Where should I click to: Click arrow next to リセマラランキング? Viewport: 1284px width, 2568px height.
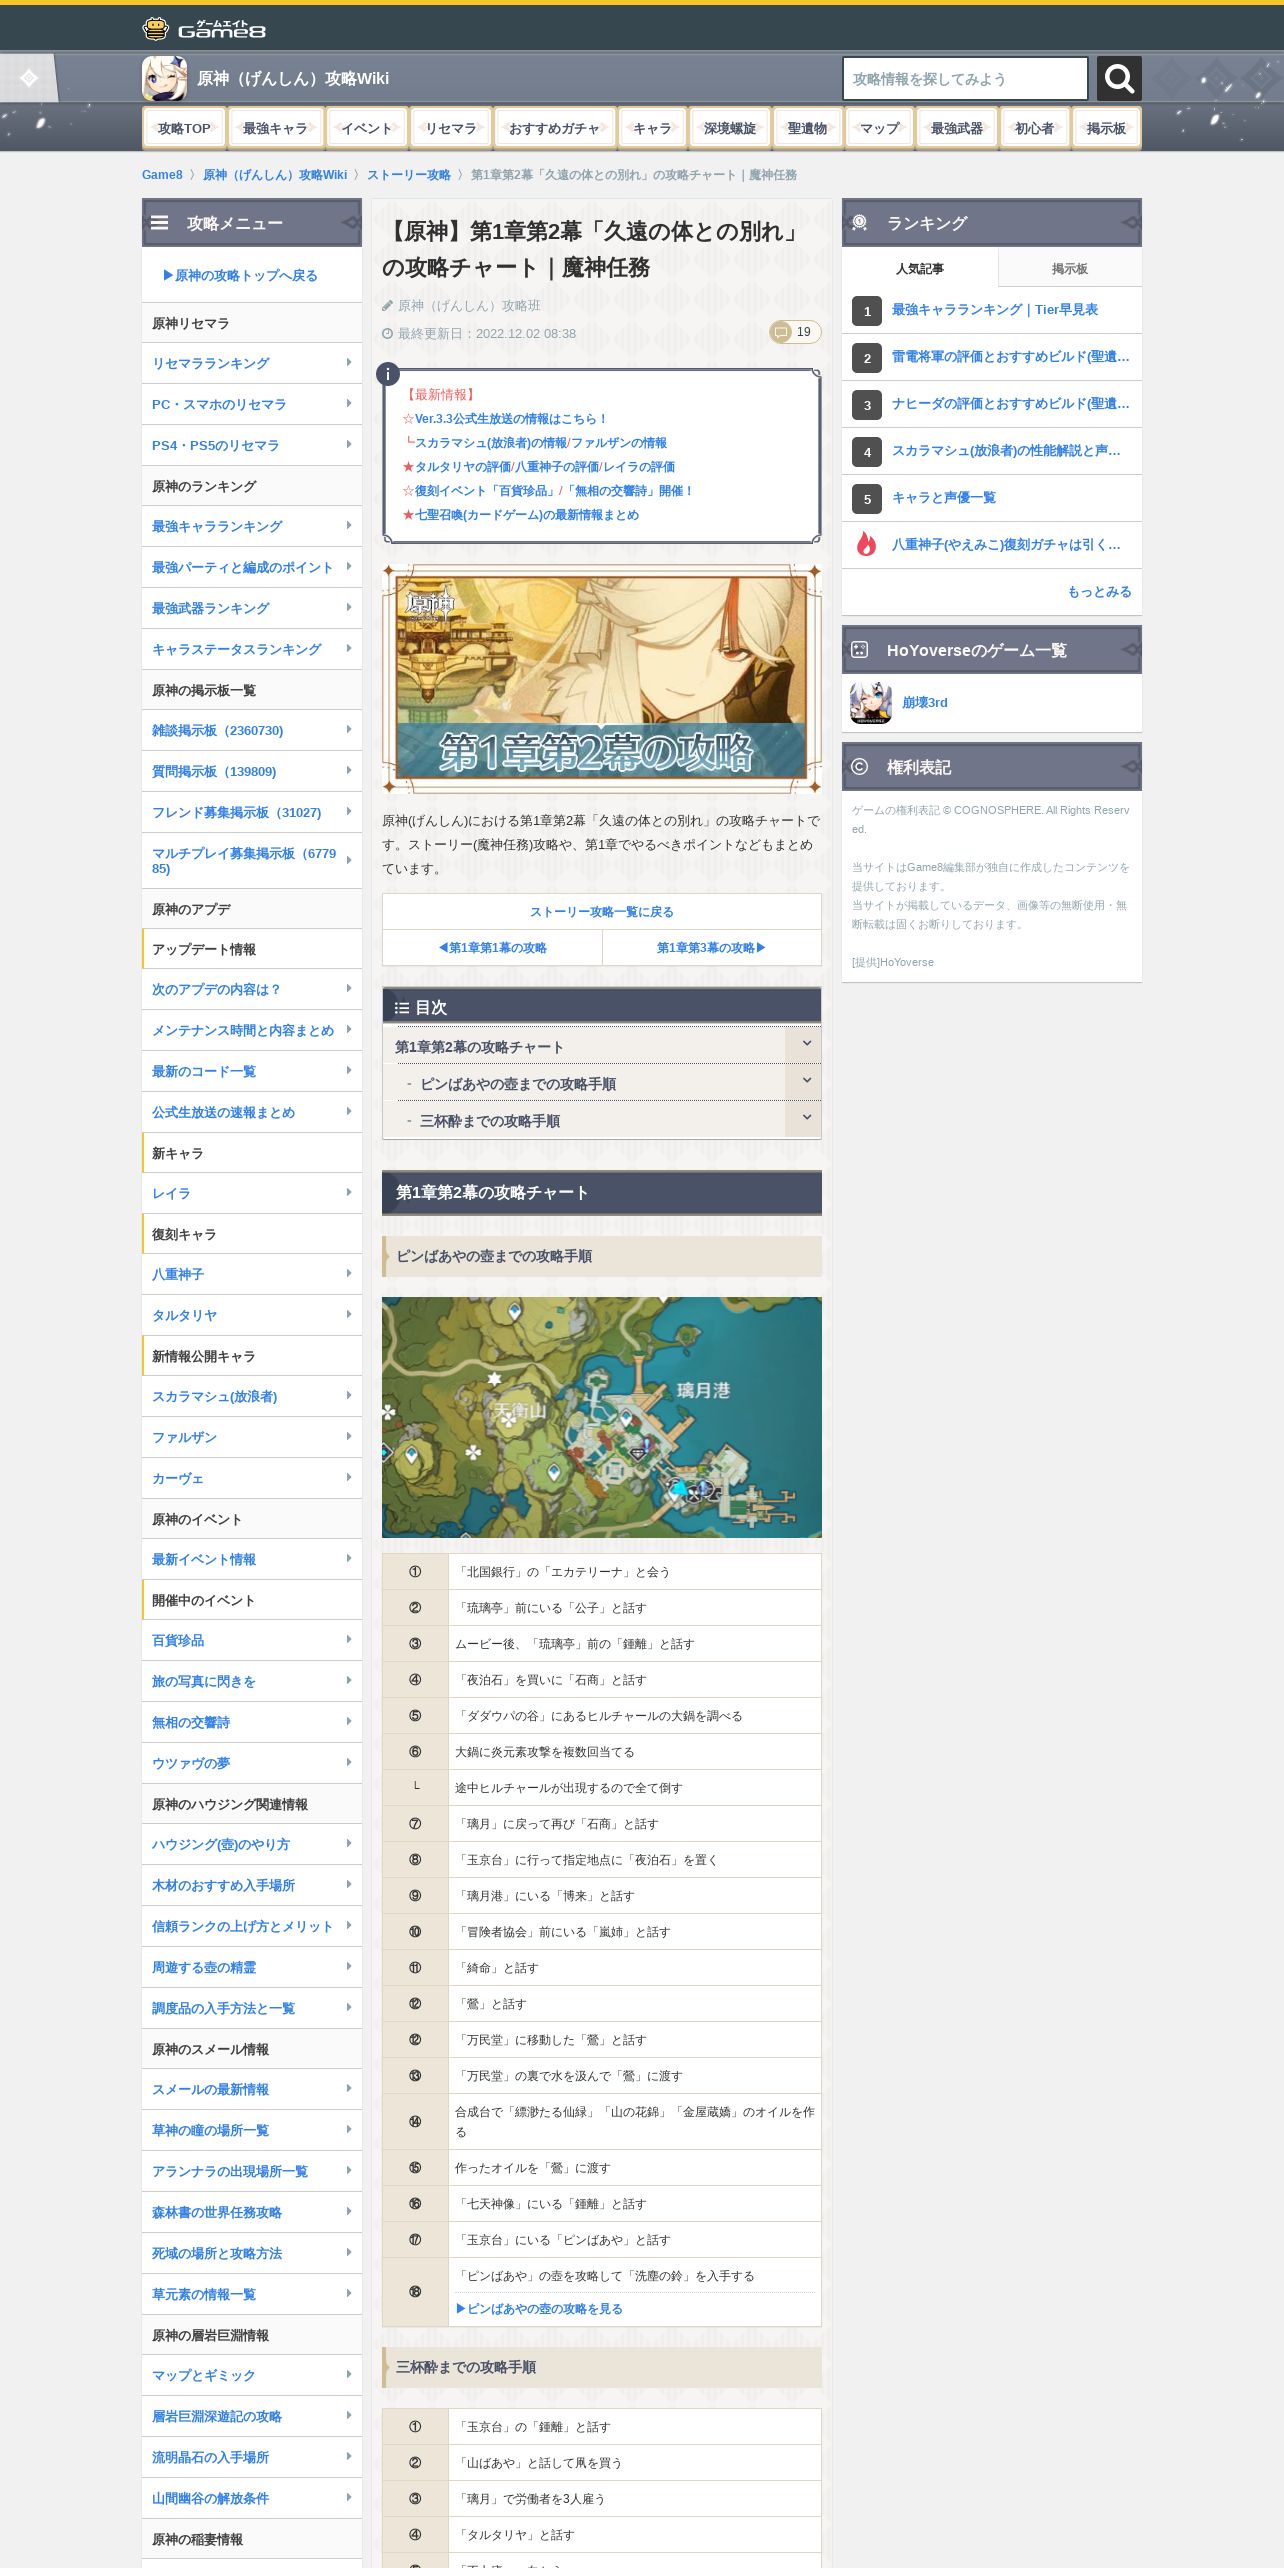pyautogui.click(x=348, y=363)
